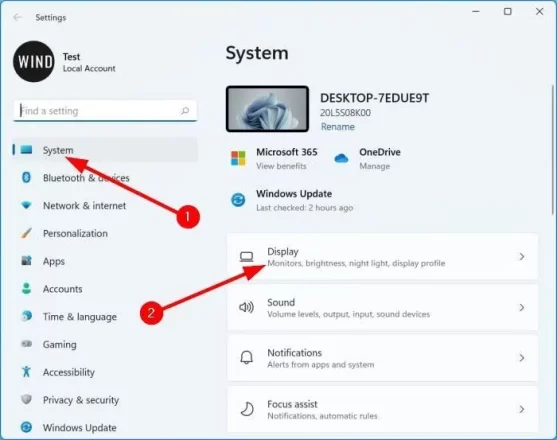Click the Apps icon in sidebar

click(26, 261)
